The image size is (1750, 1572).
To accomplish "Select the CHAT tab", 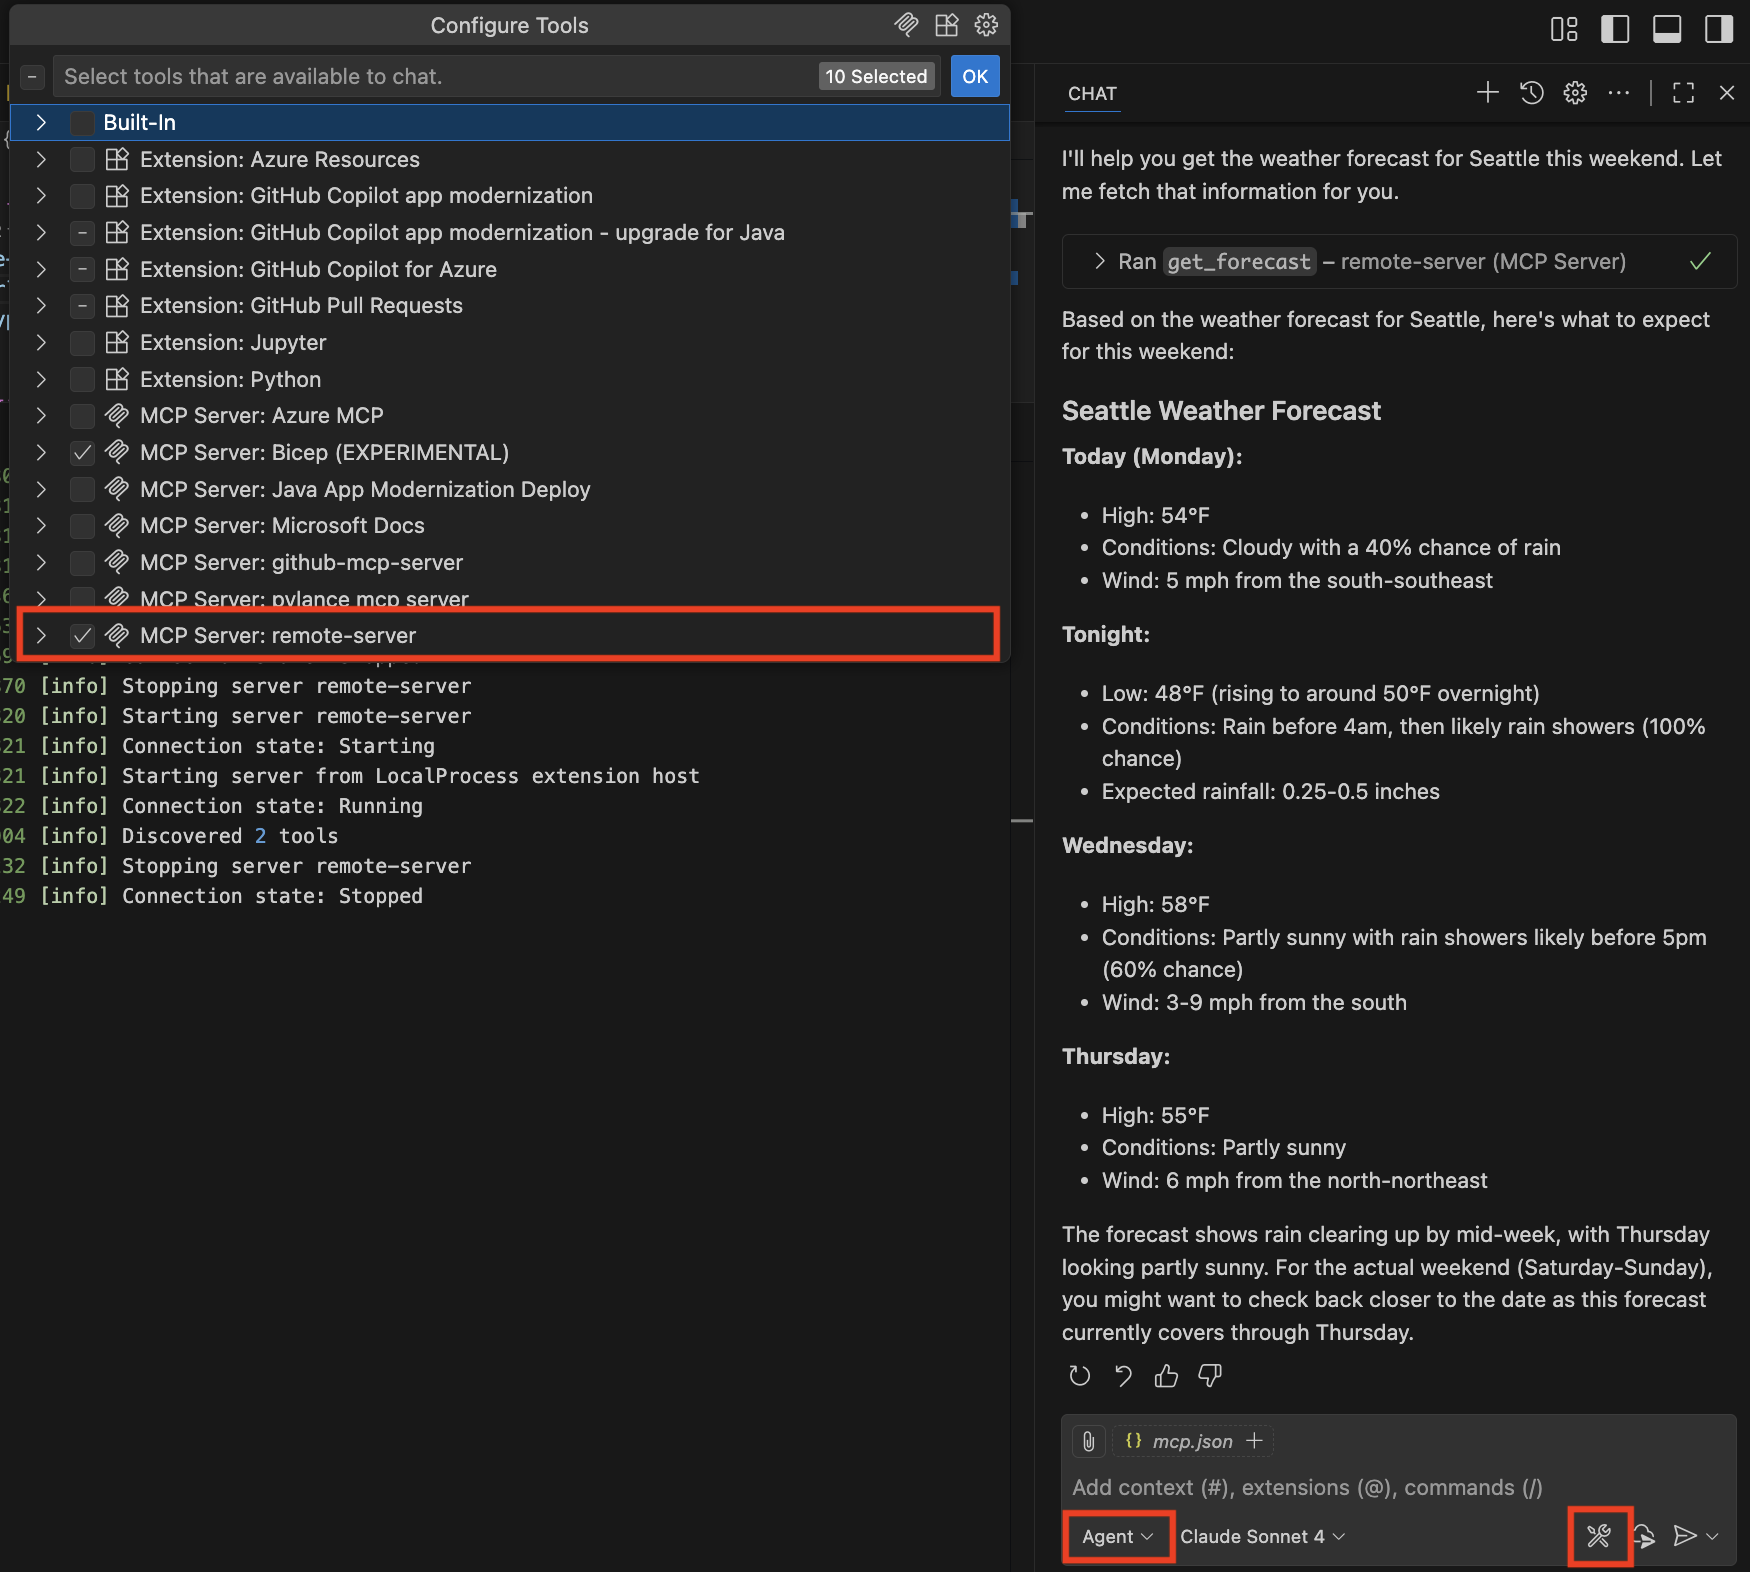I will click(1092, 93).
